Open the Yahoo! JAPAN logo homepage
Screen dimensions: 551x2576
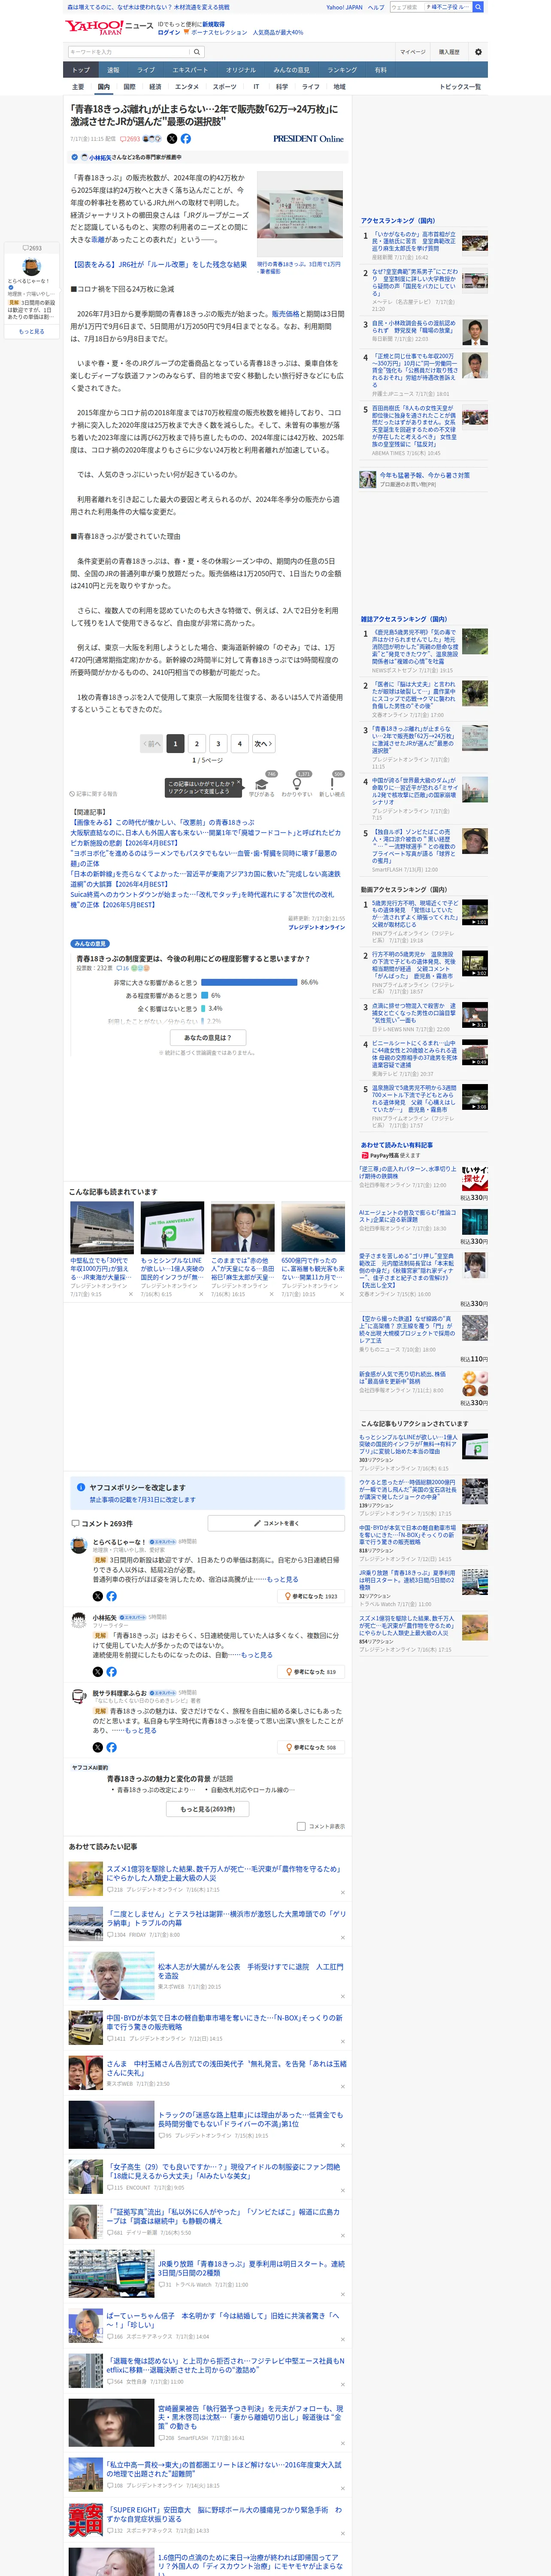pos(95,28)
